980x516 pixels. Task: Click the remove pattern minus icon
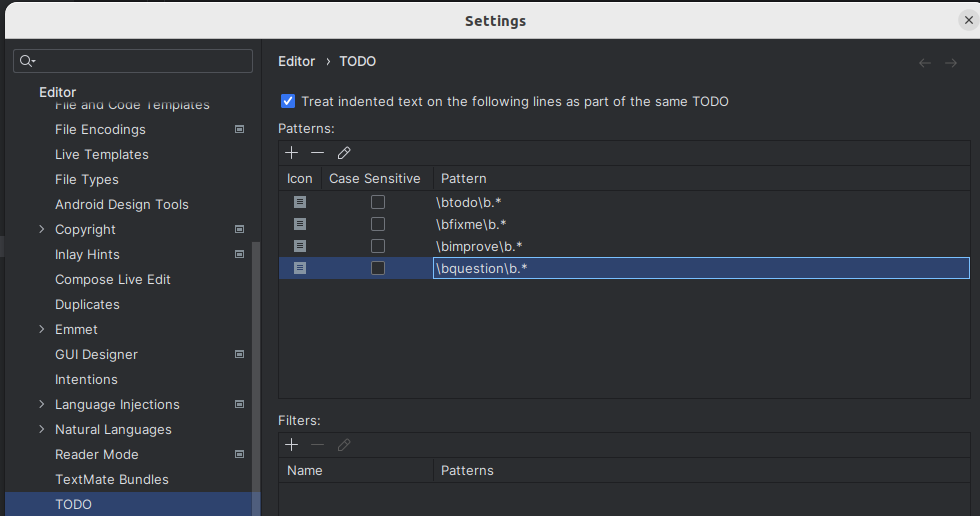[317, 153]
